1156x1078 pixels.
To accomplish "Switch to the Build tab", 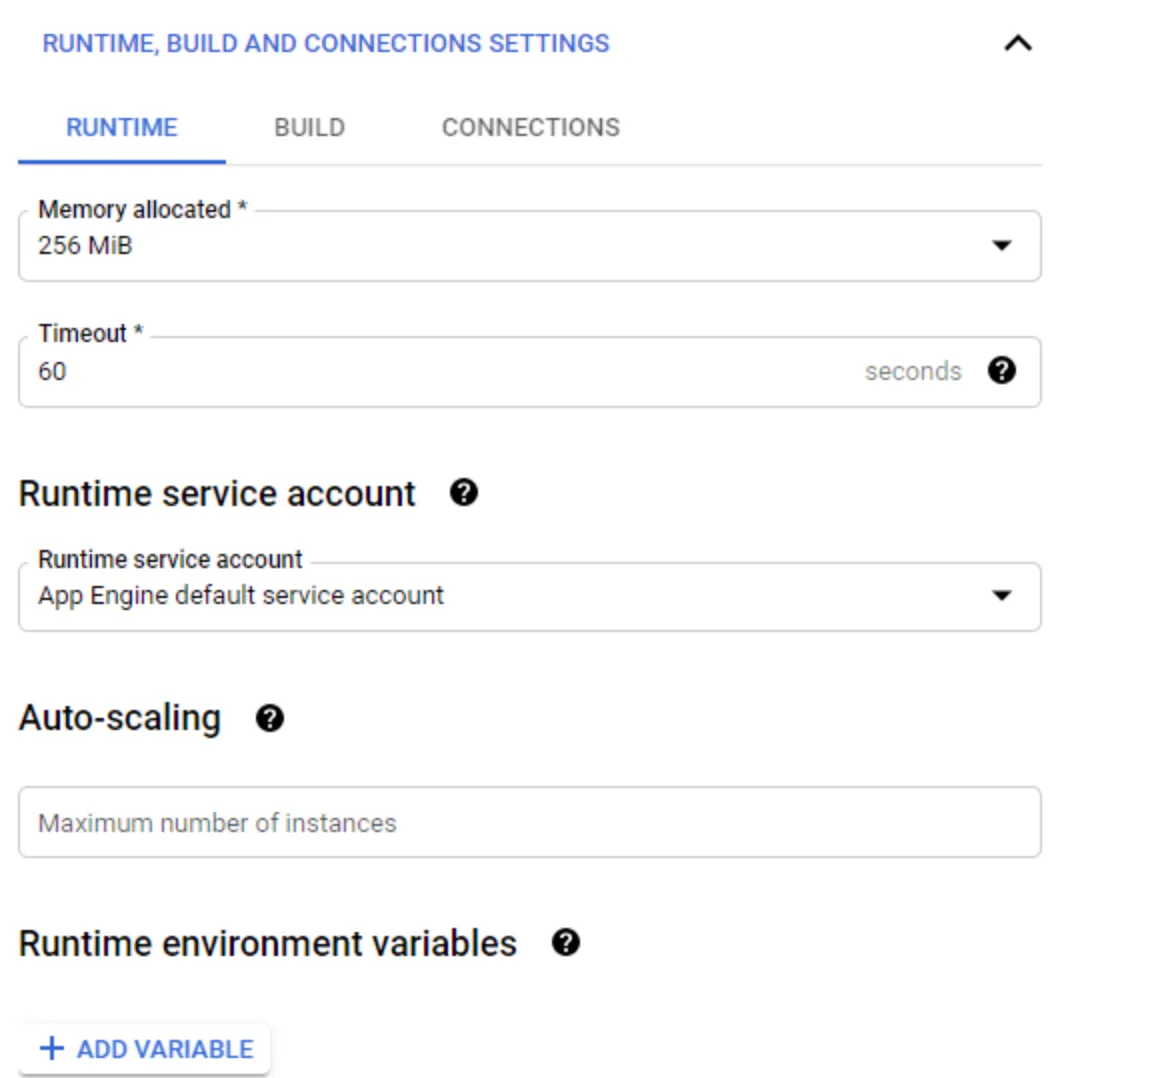I will 309,127.
